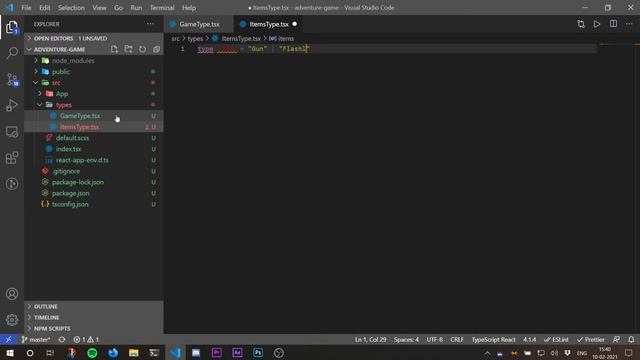Open the Run and Debug view
Screen dimensions: 640x360
12,105
